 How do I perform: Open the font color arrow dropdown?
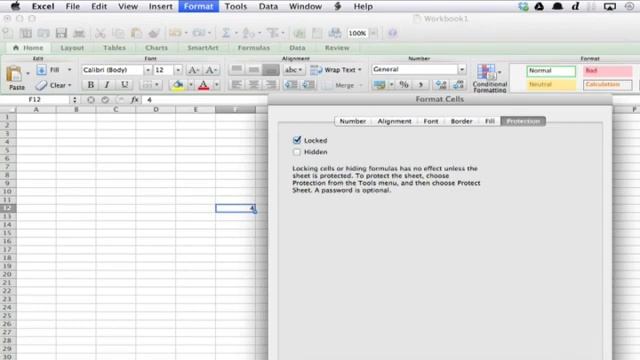[x=217, y=85]
